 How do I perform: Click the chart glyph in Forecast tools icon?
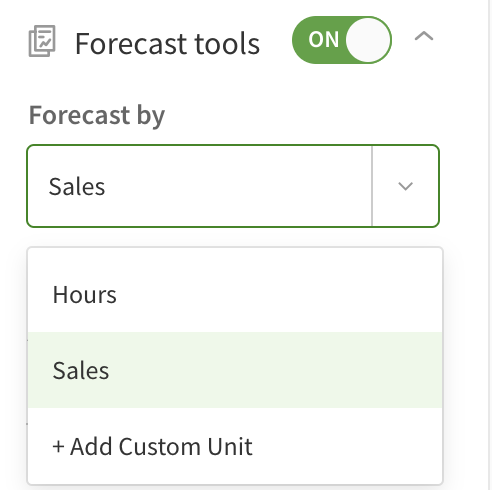(x=45, y=42)
